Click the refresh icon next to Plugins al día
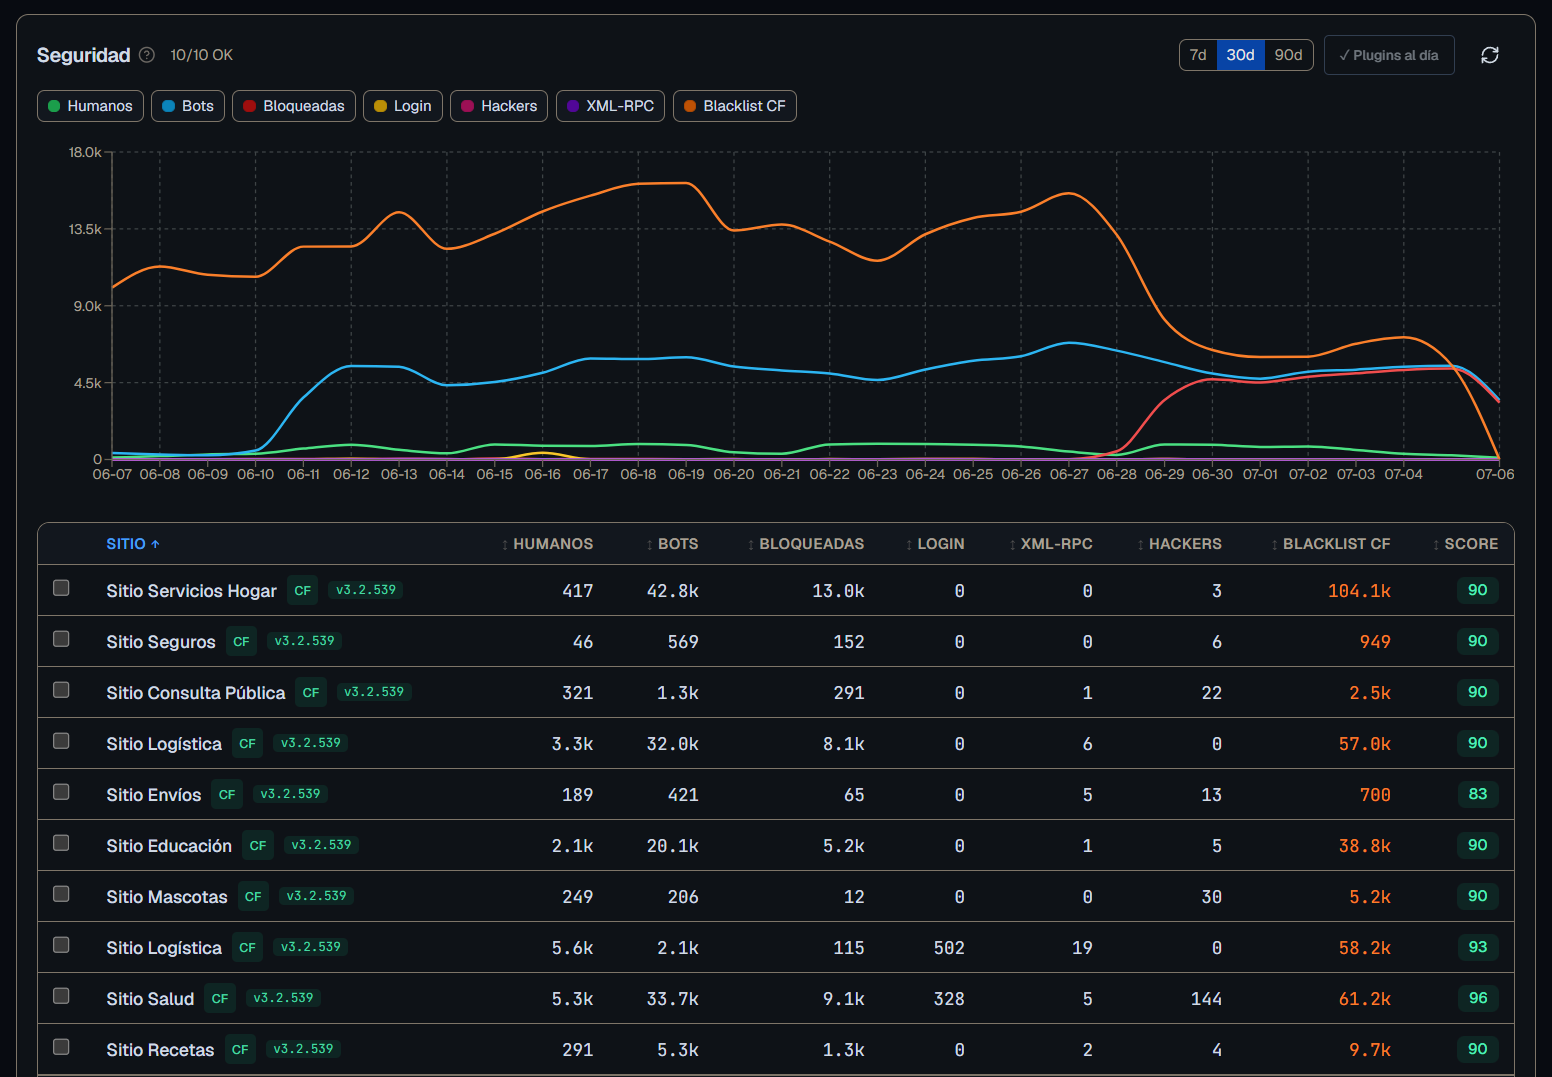 tap(1489, 55)
